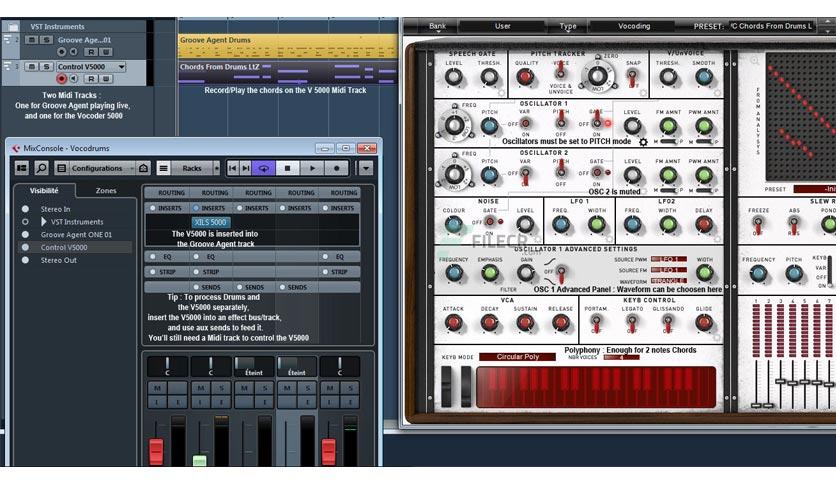Expand VST Instruments in the visibility list

43,222
